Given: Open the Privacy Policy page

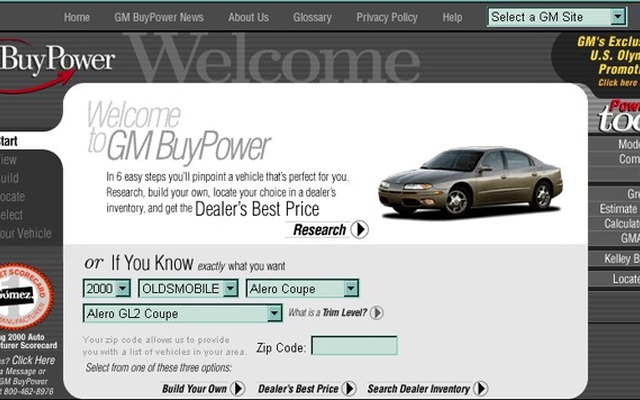Looking at the screenshot, I should tap(387, 18).
